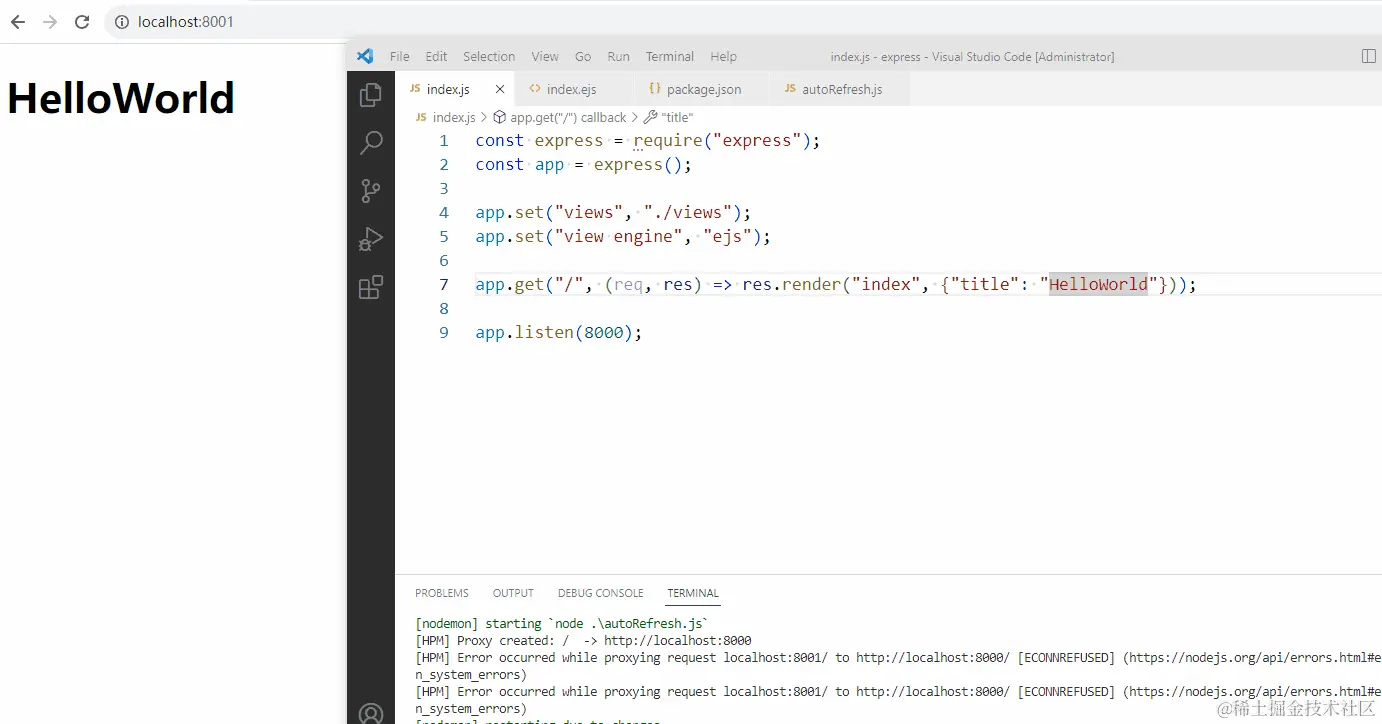View site info icon in address bar
Screen dimensions: 1382x724
click(122, 22)
